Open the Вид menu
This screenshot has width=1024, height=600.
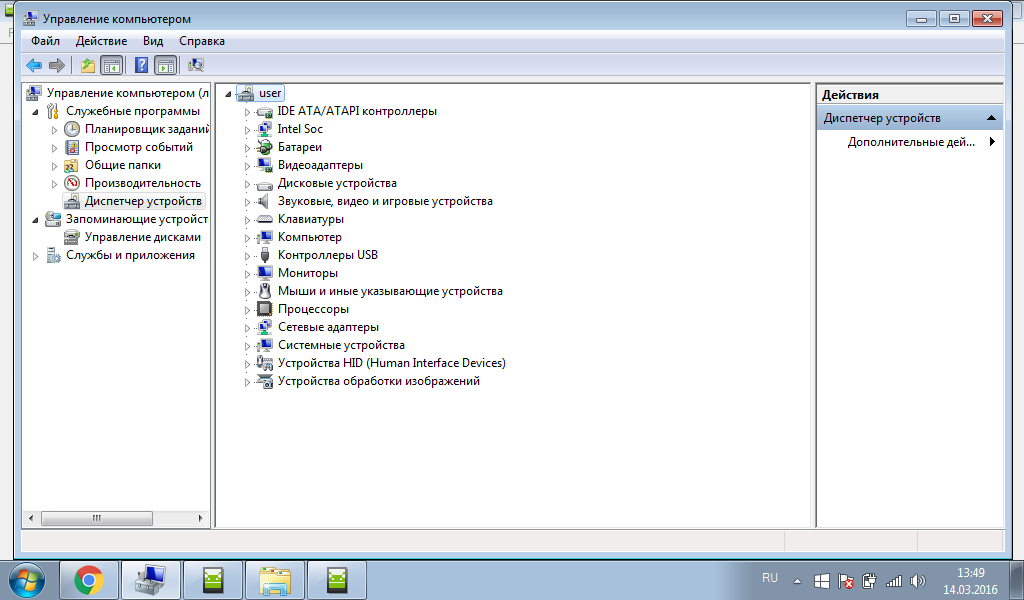tap(153, 41)
